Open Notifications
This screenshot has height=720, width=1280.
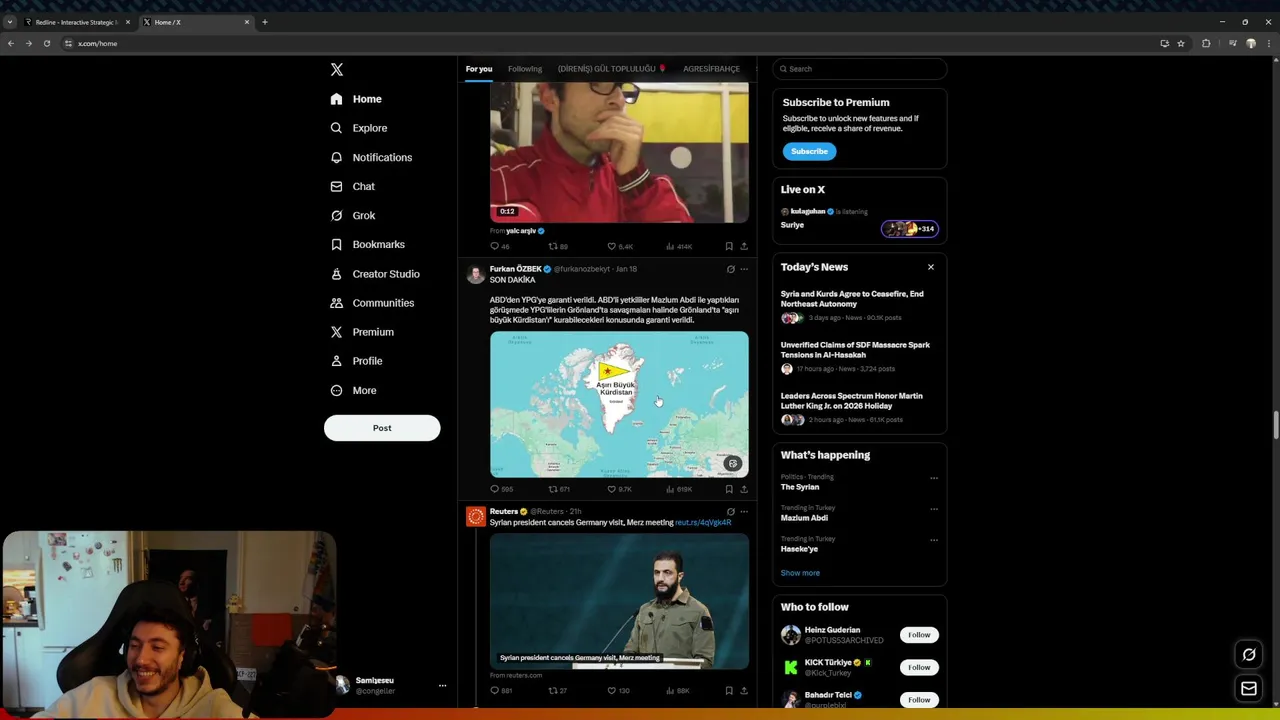[x=371, y=157]
